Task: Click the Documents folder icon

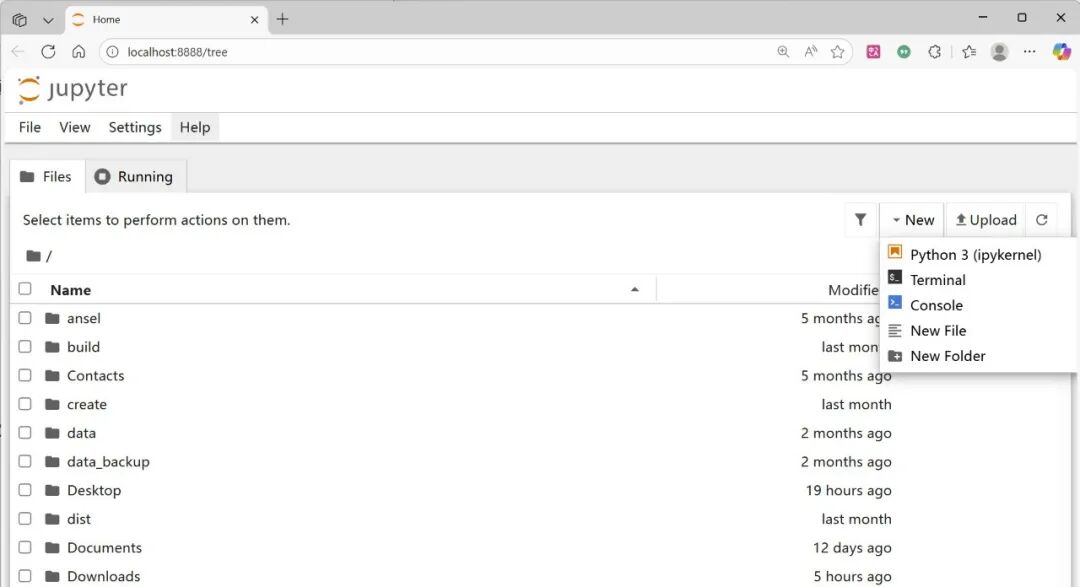Action: [x=52, y=548]
